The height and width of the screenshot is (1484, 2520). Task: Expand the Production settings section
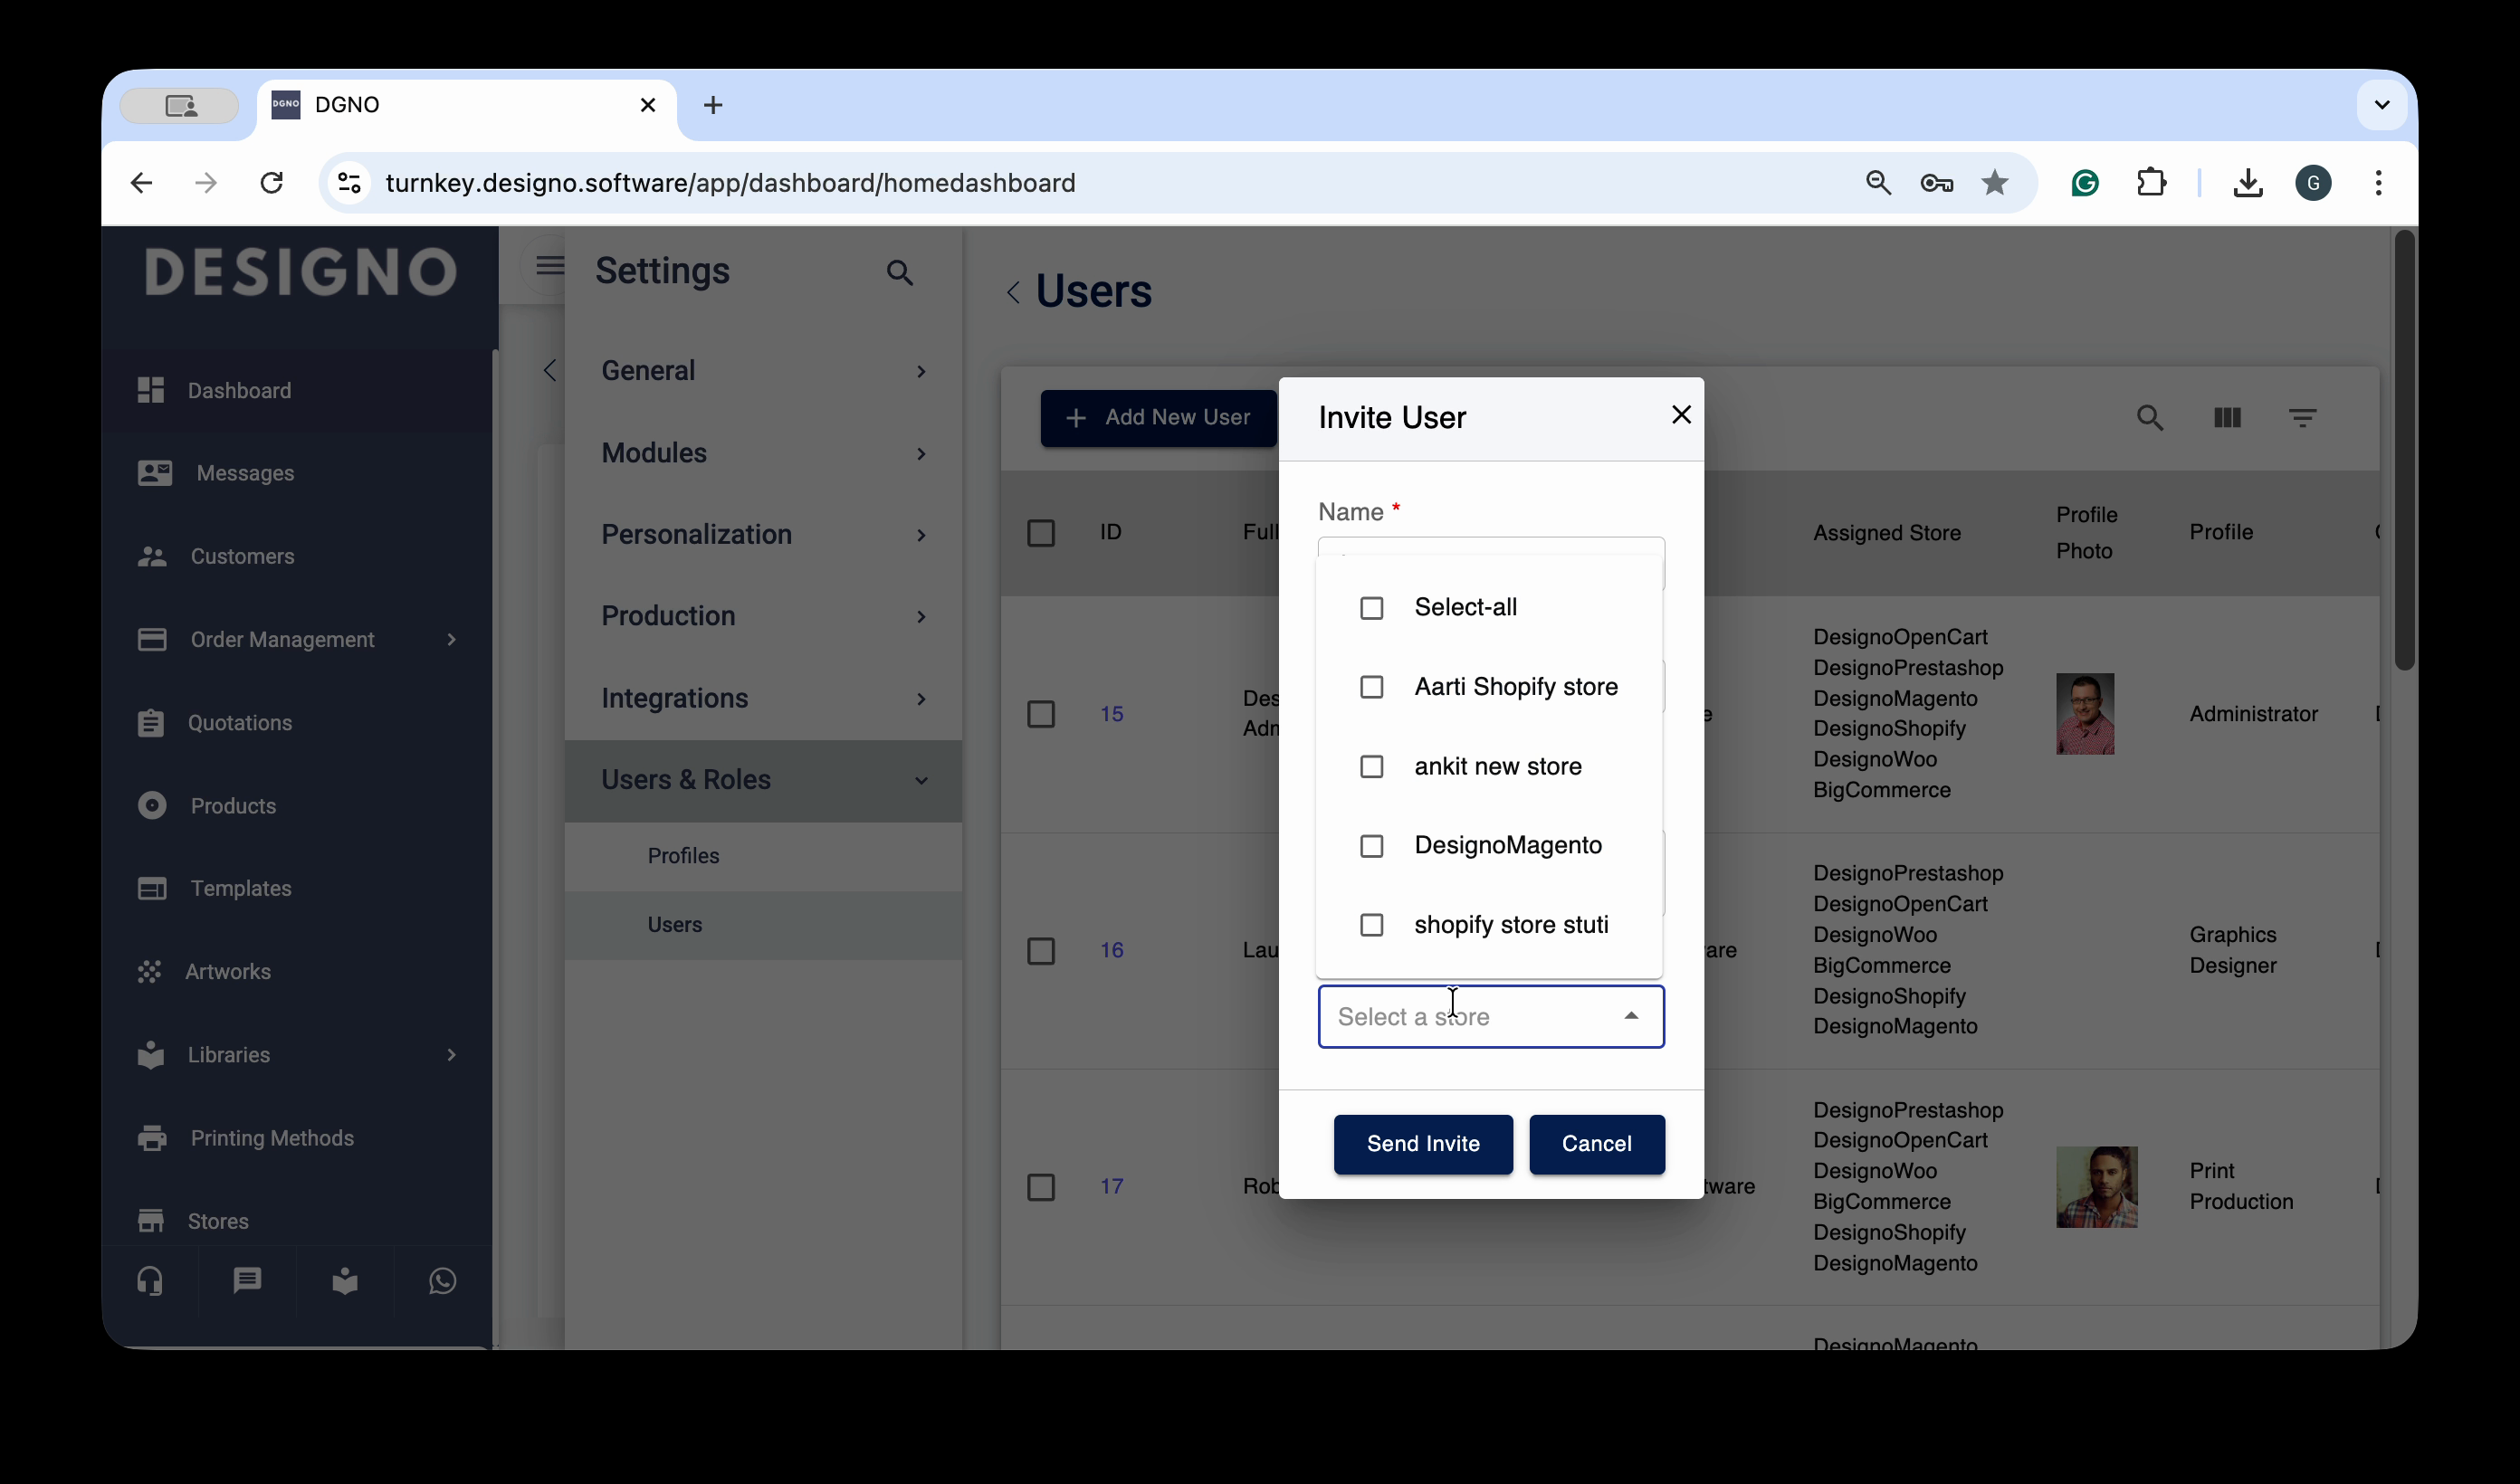point(763,616)
